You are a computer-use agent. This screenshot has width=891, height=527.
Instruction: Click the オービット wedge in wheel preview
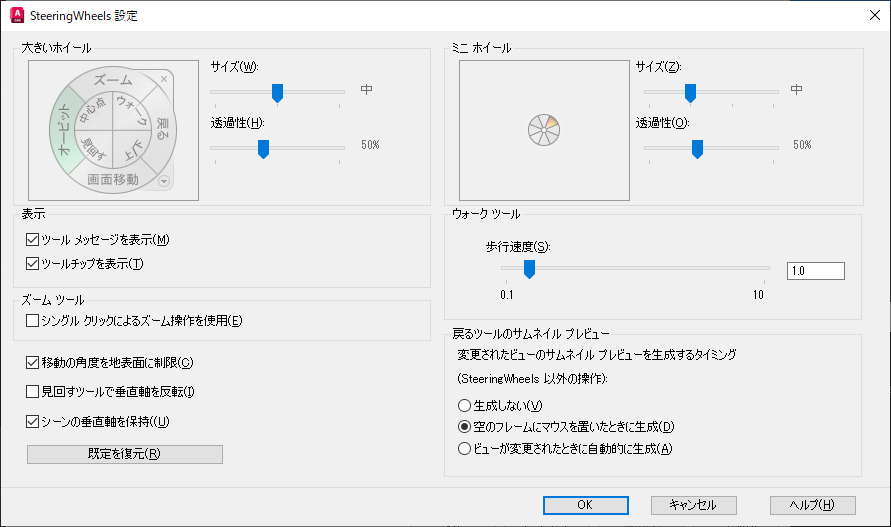pyautogui.click(x=64, y=130)
